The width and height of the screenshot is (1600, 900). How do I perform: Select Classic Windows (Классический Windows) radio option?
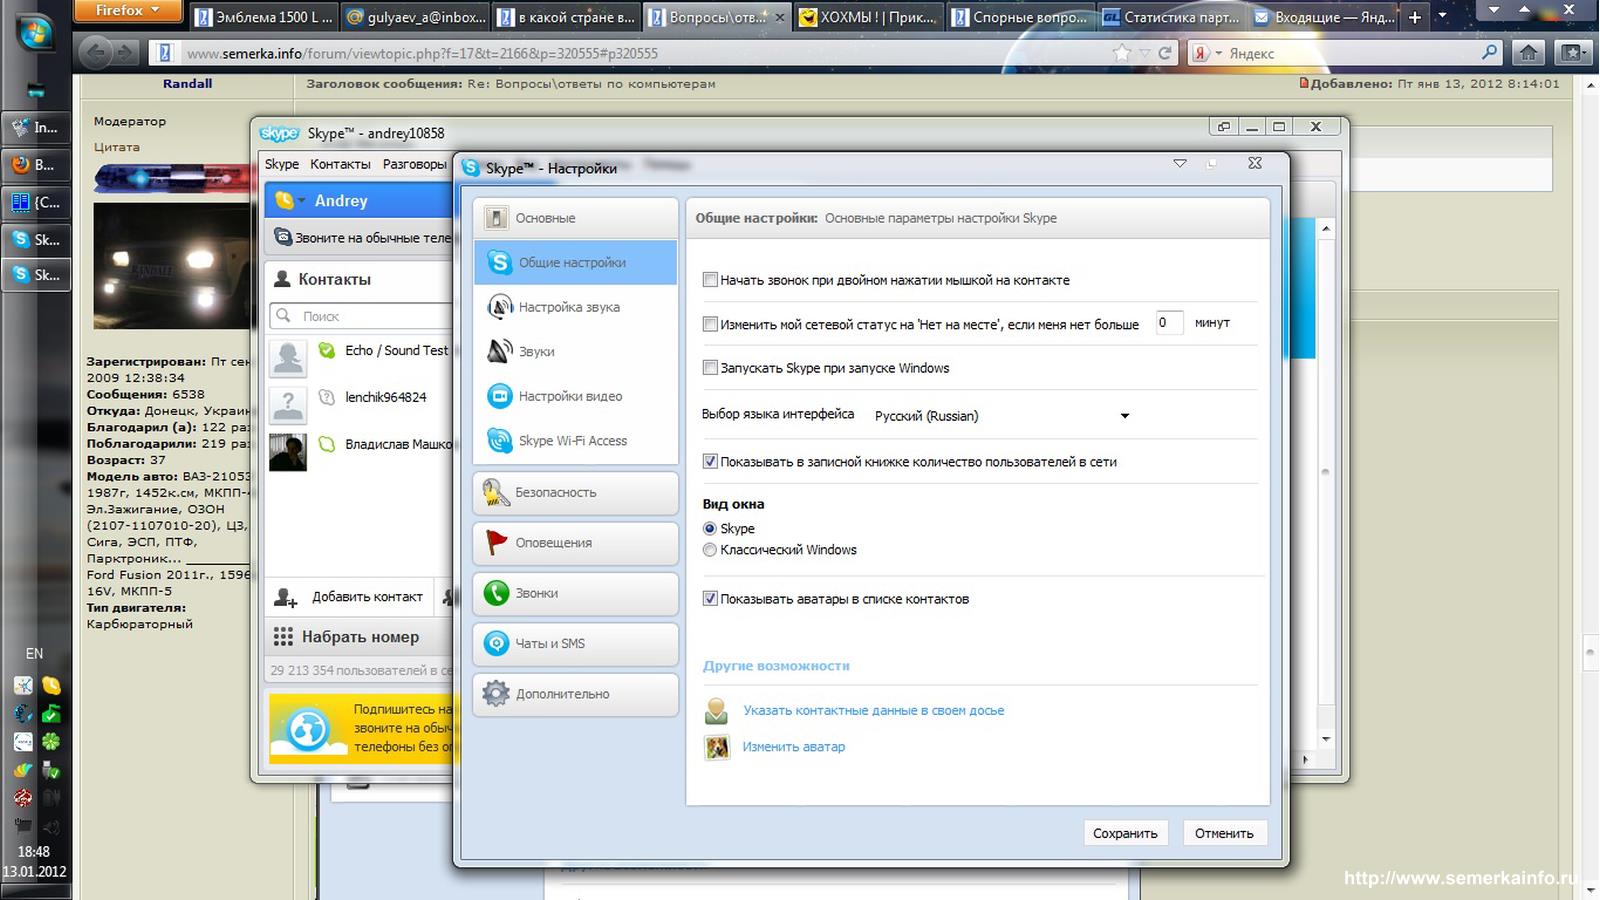pyautogui.click(x=710, y=550)
